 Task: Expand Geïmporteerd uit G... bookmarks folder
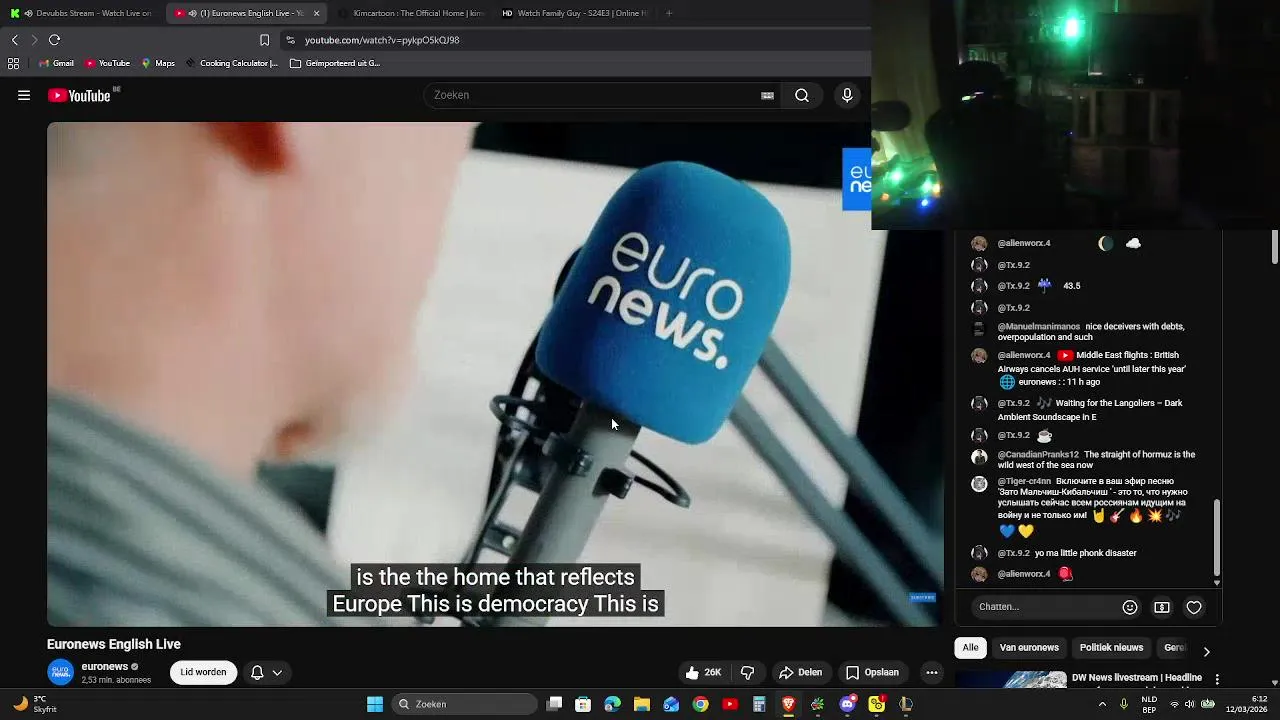[335, 63]
